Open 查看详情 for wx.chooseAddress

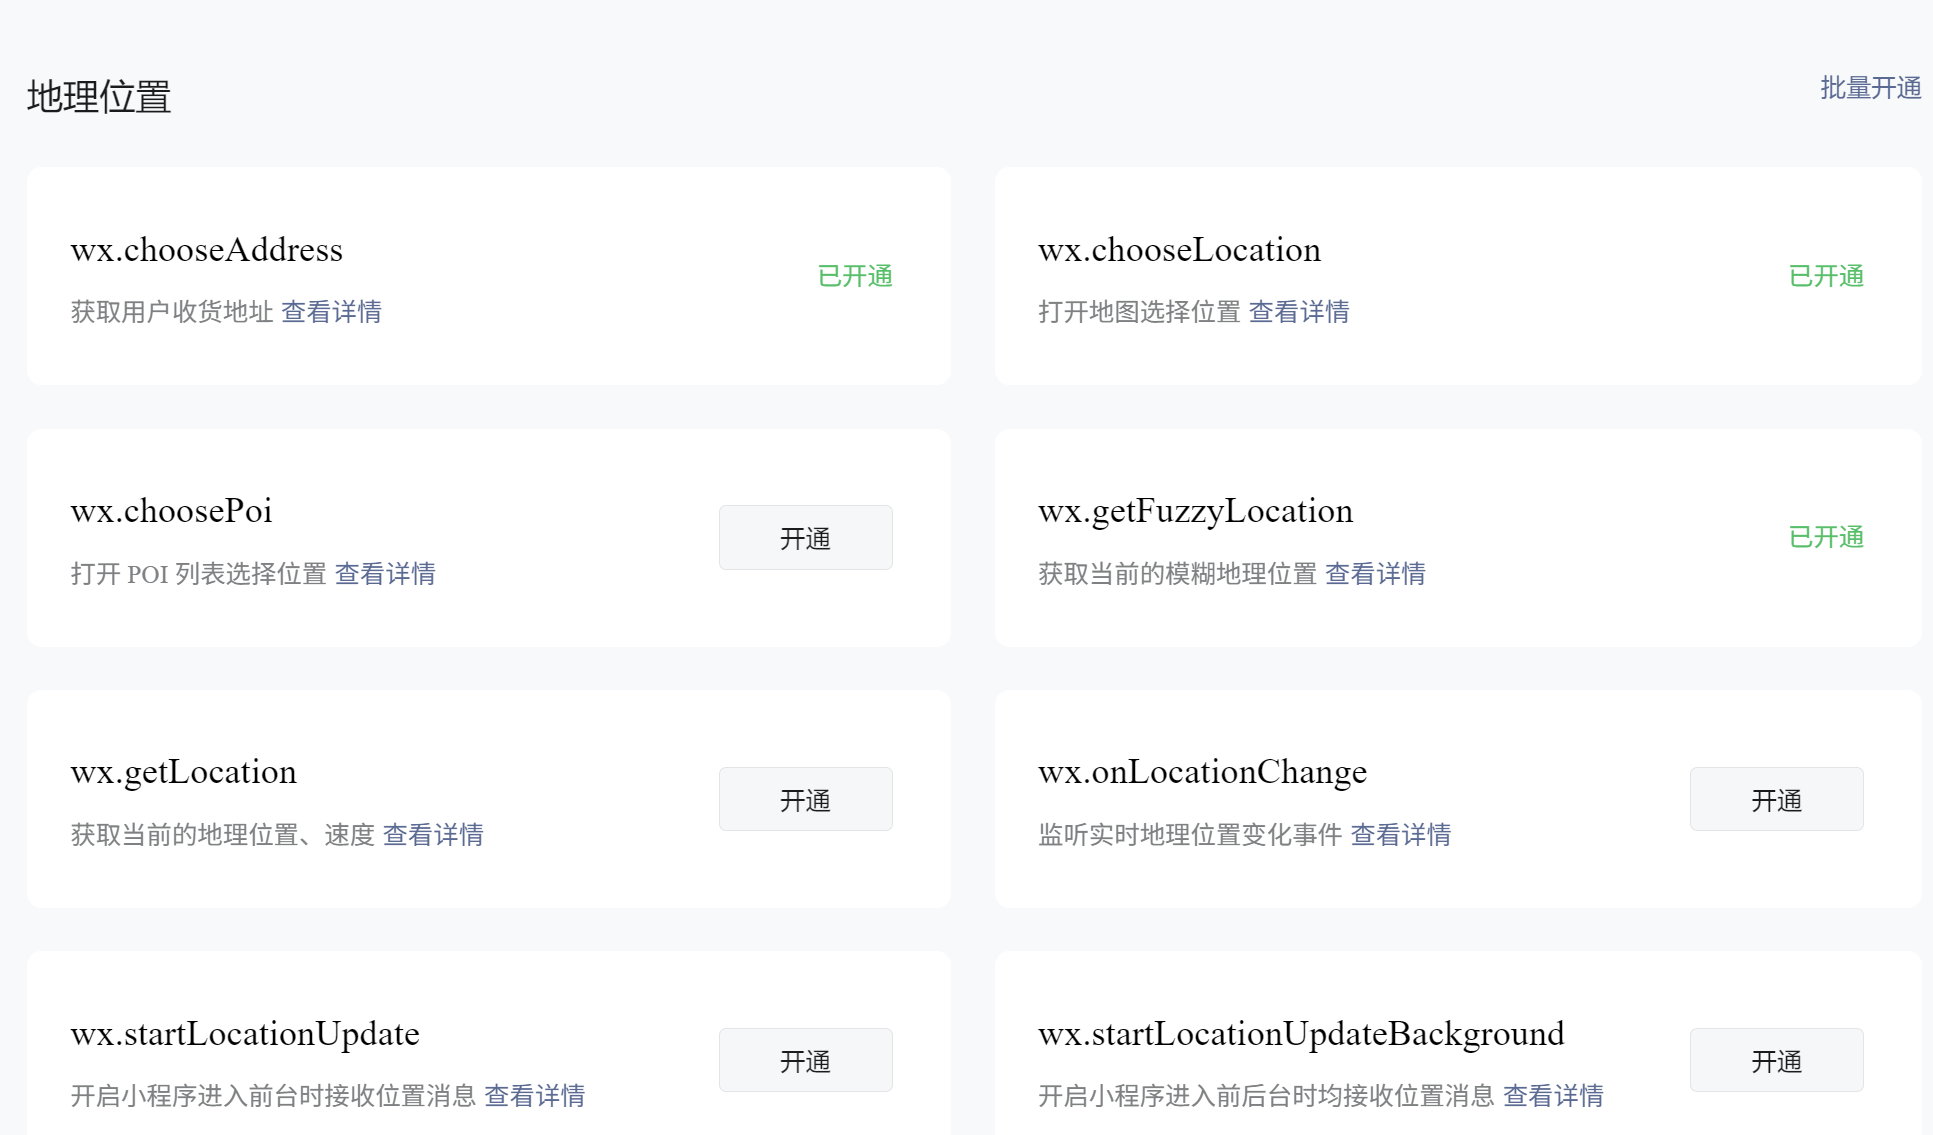[x=331, y=312]
